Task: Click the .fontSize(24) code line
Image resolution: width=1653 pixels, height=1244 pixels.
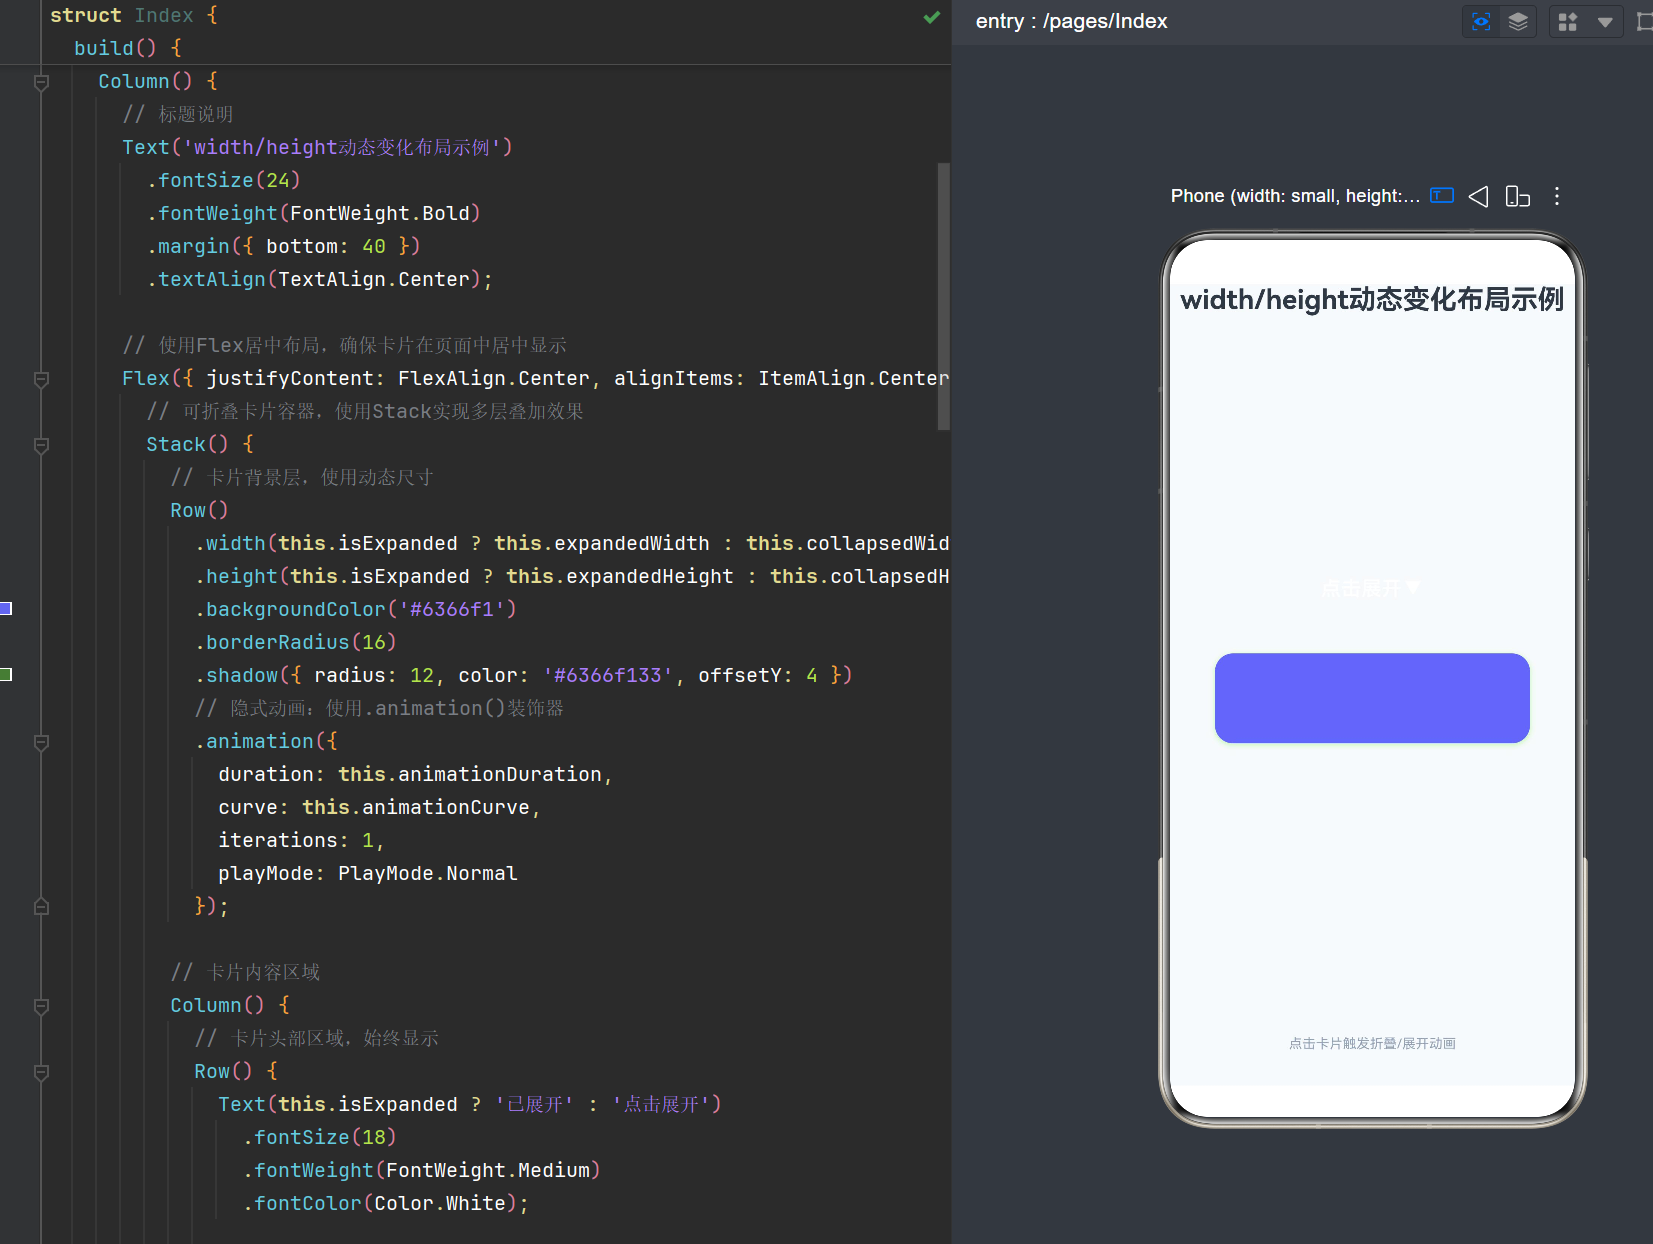Action: [224, 180]
